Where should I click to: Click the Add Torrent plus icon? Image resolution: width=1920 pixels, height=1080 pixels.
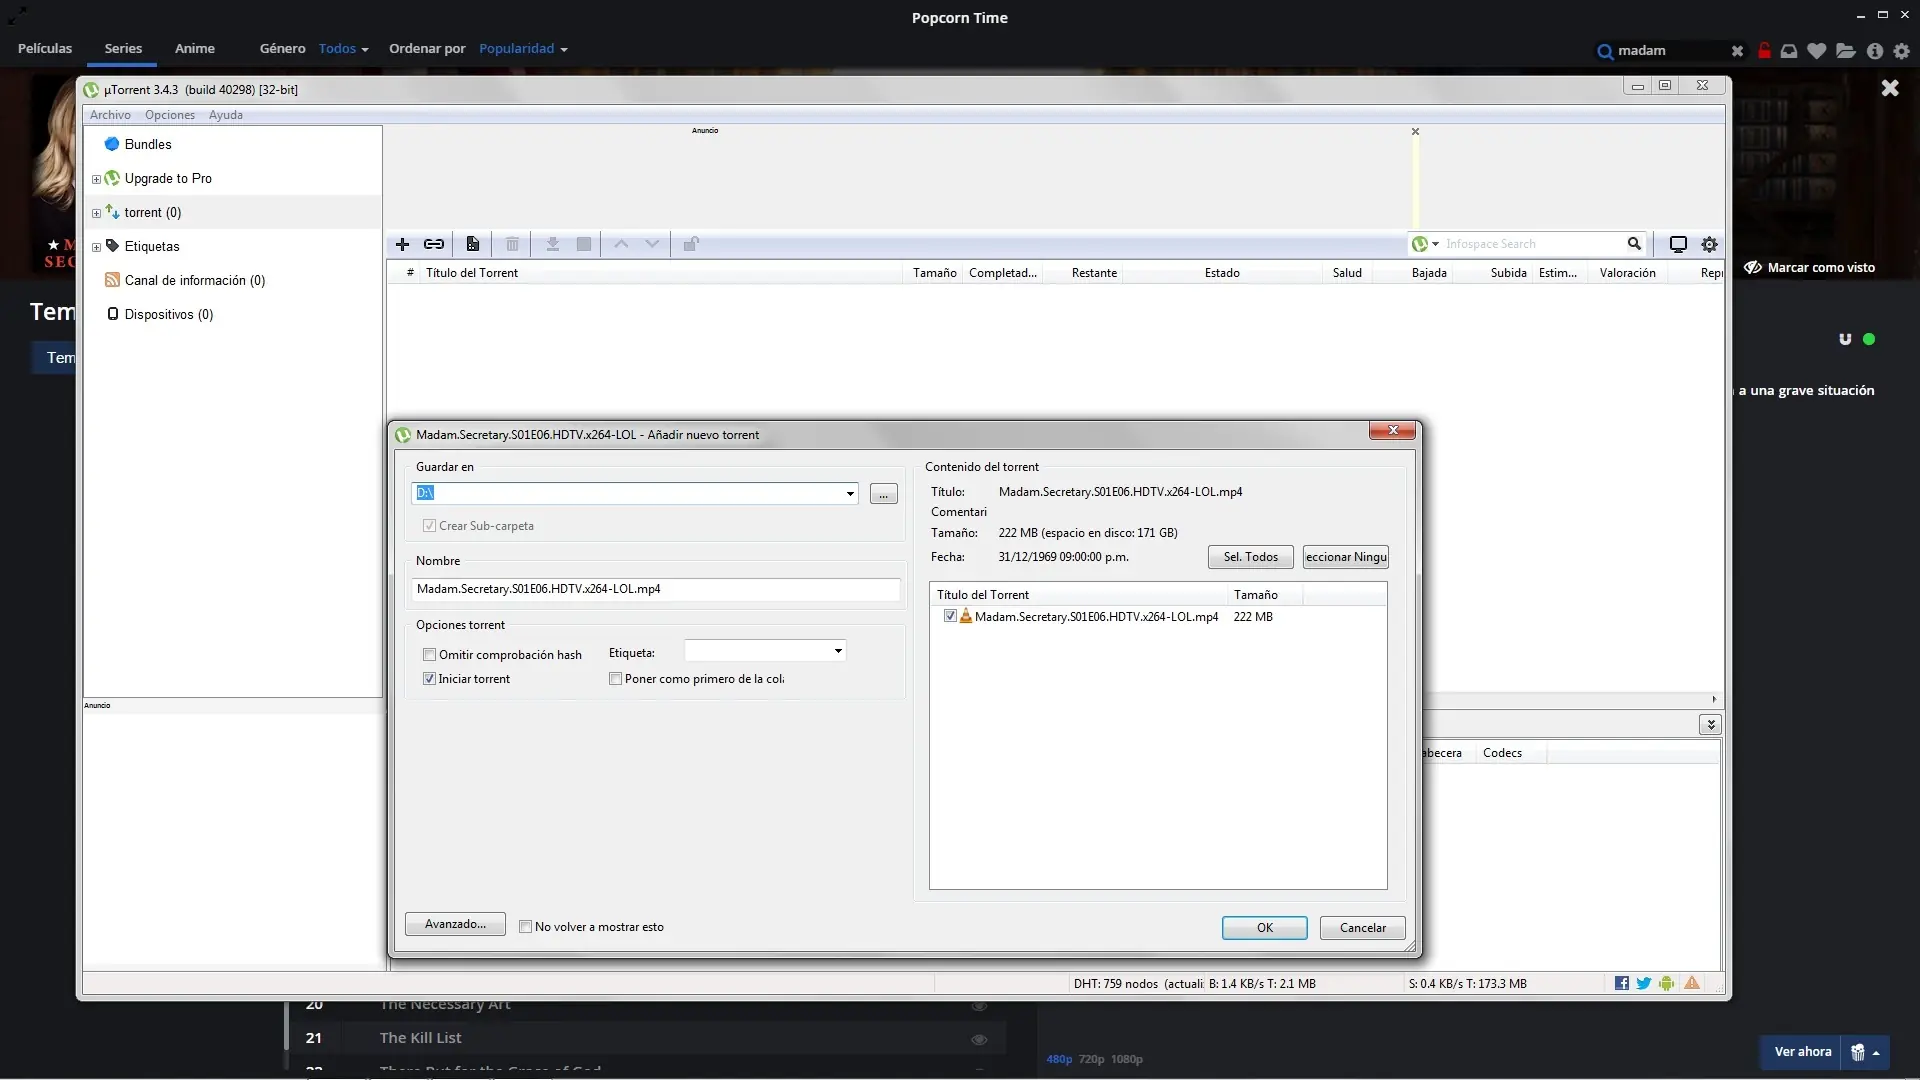click(x=402, y=244)
